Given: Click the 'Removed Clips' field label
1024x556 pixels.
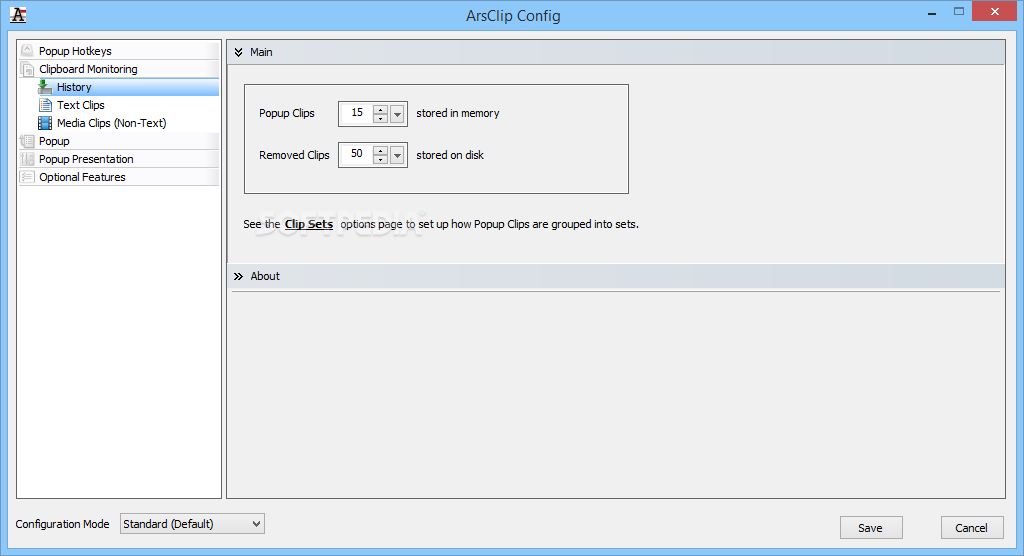Looking at the screenshot, I should [x=294, y=155].
